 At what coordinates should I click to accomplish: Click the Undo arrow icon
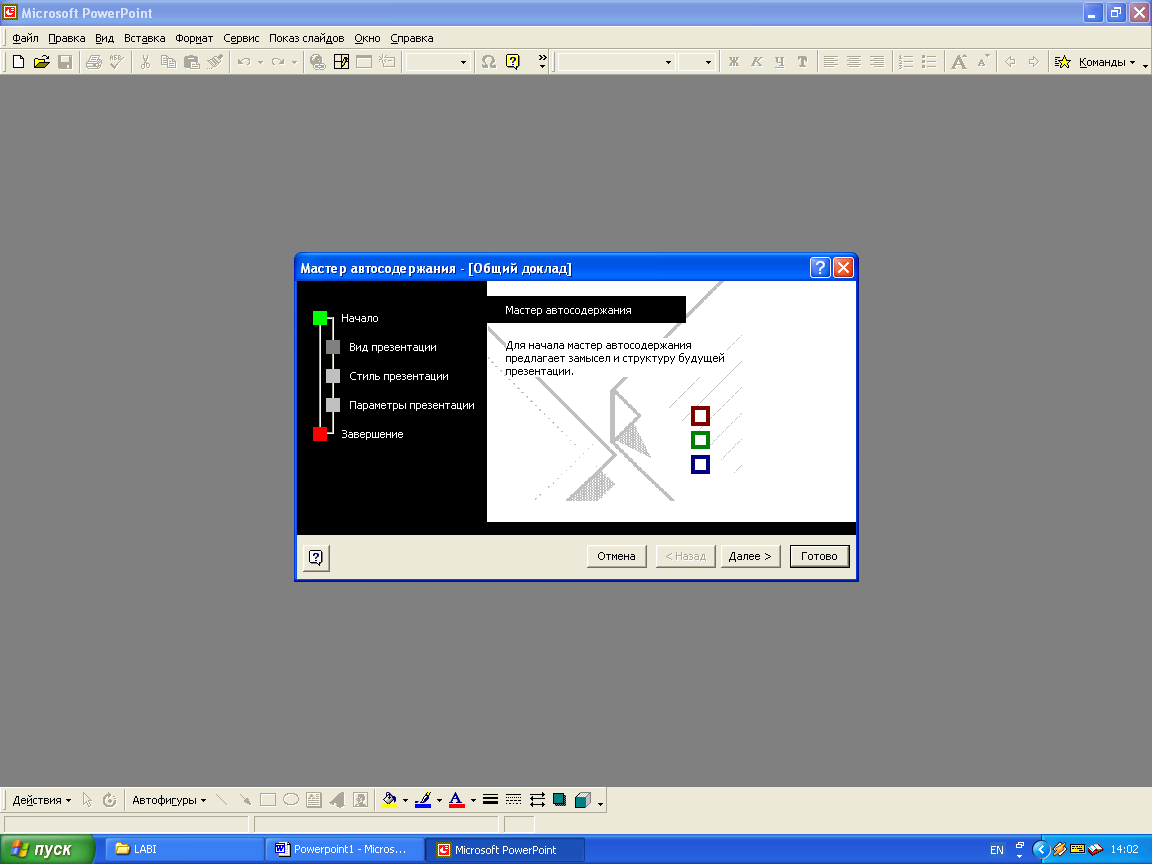pos(244,62)
